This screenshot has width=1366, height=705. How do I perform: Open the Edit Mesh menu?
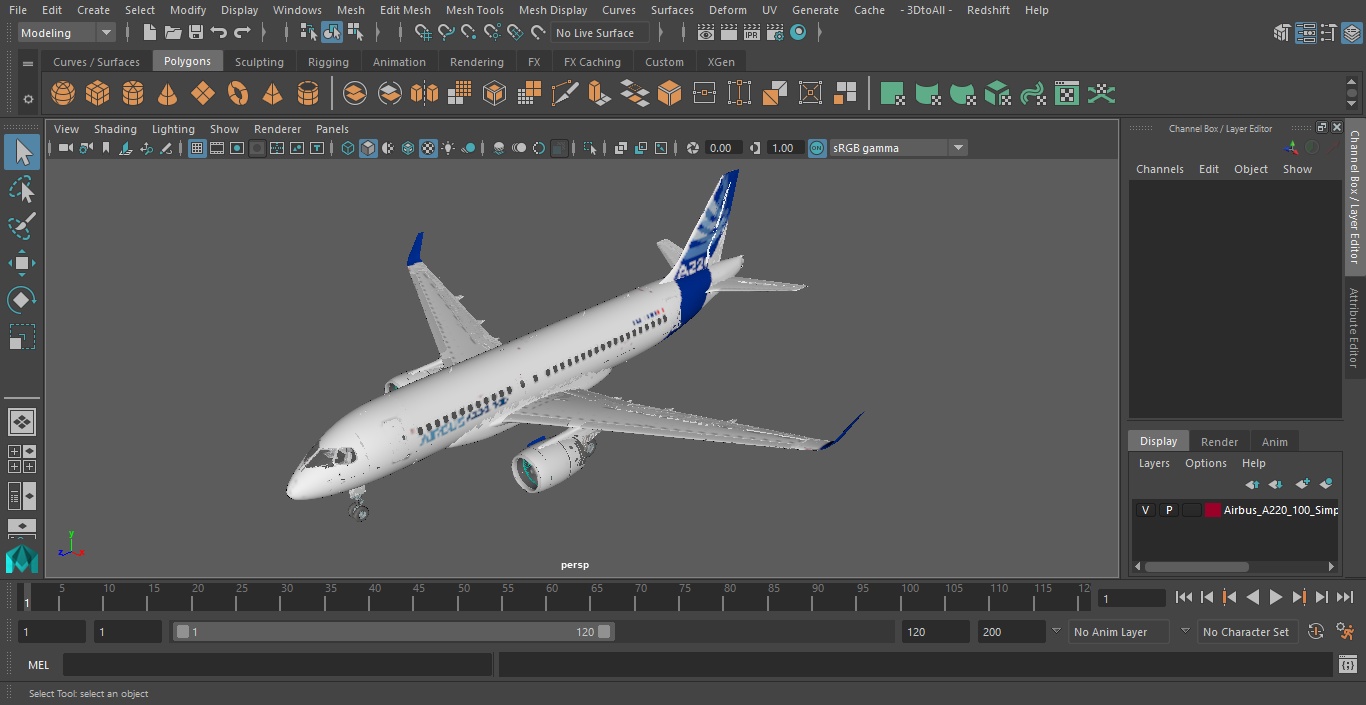click(x=405, y=10)
